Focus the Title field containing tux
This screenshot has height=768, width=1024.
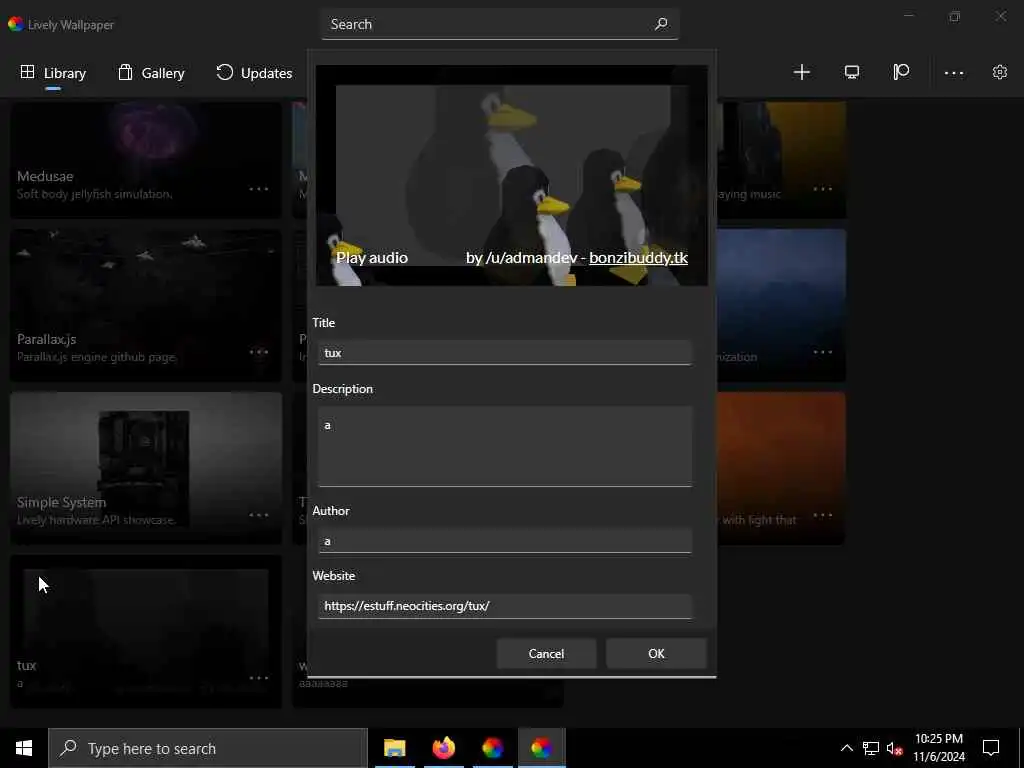[505, 353]
